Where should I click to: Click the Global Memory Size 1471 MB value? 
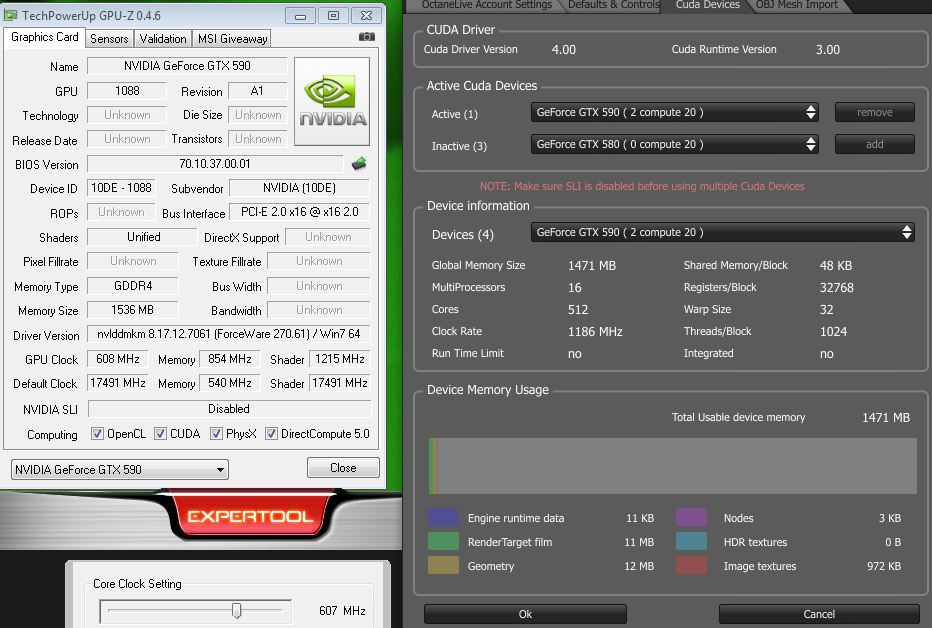tap(592, 266)
